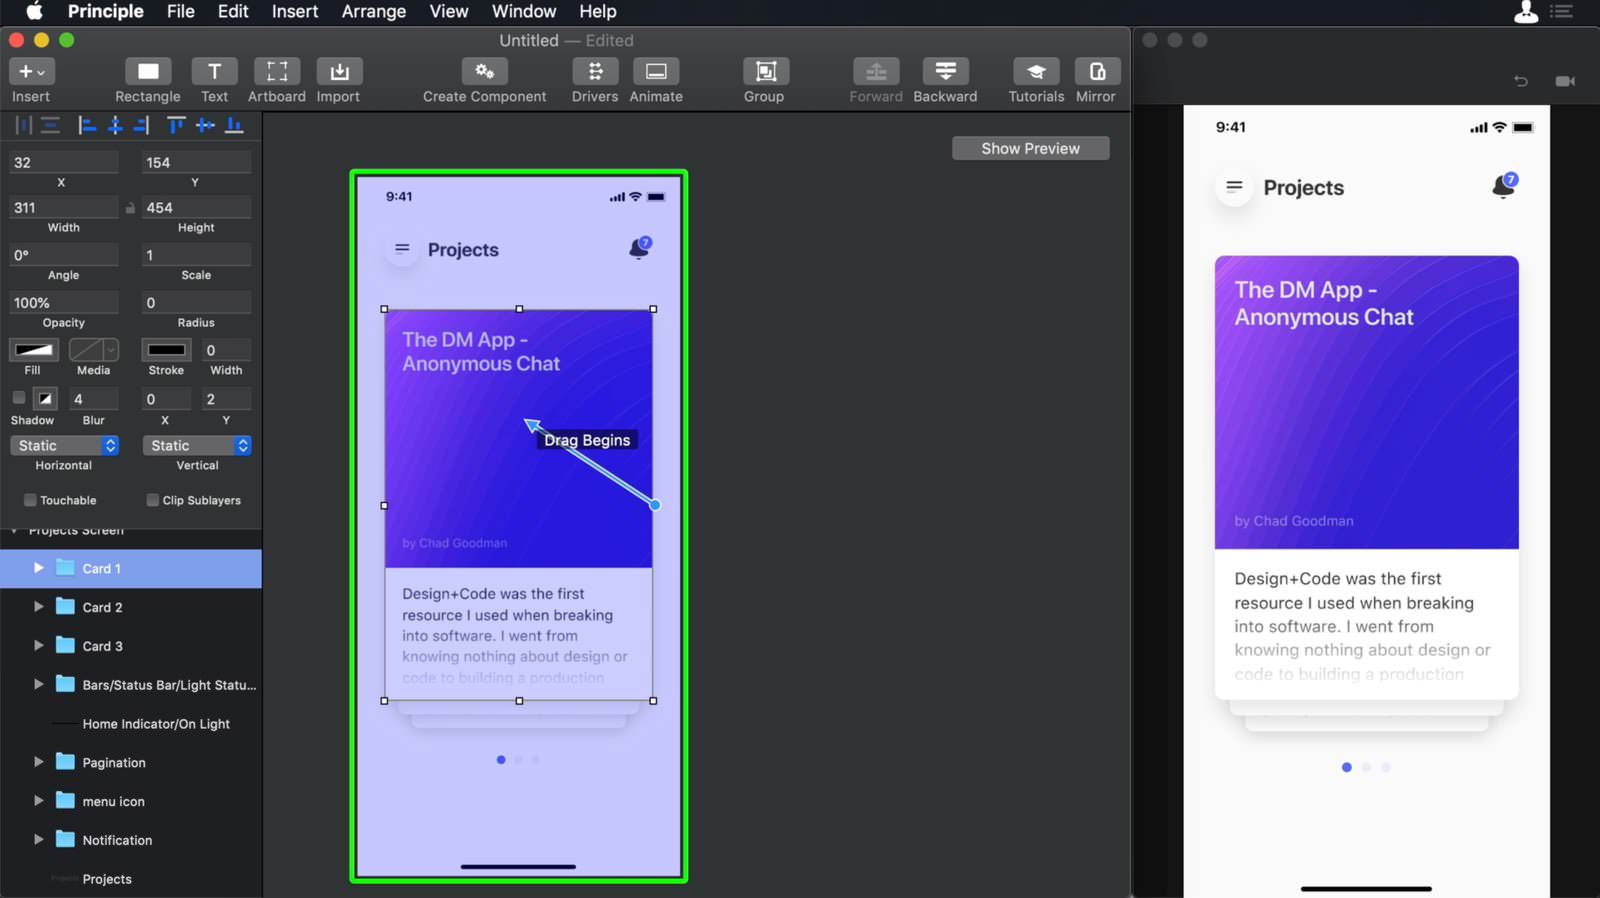Screen dimensions: 1600x898
Task: Click the Shadow color swatch
Action: pyautogui.click(x=45, y=398)
